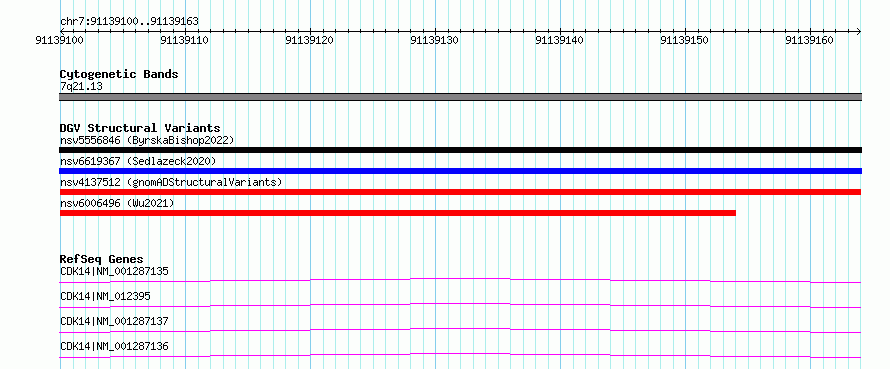
Task: Open variant label nsv6006496 (Wu2021)
Action: point(117,203)
